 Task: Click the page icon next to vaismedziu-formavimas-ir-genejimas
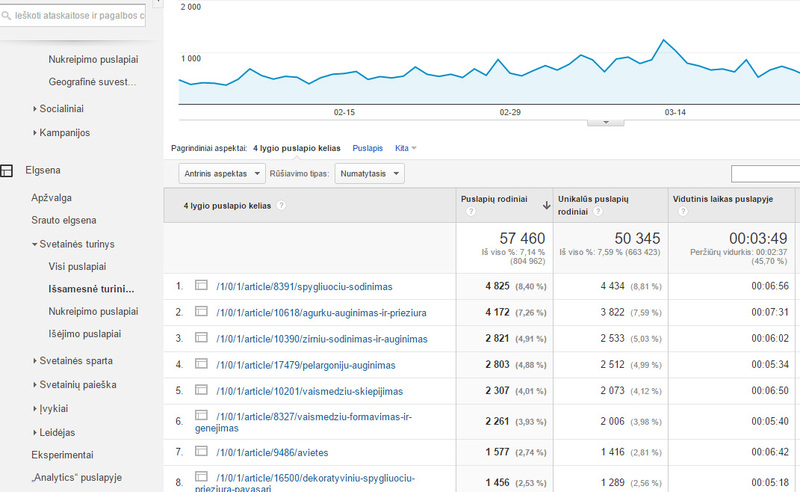point(201,415)
